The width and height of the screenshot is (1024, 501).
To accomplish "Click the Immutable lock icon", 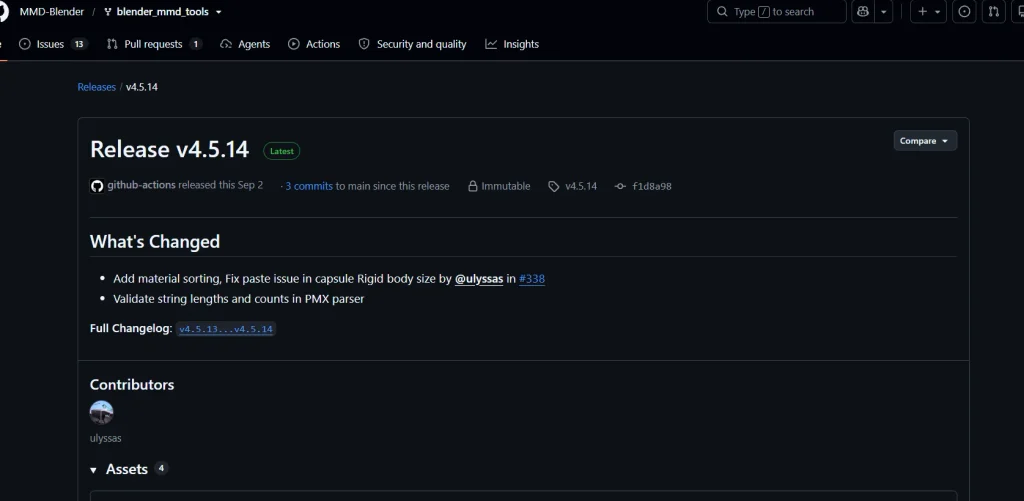I will pos(473,186).
